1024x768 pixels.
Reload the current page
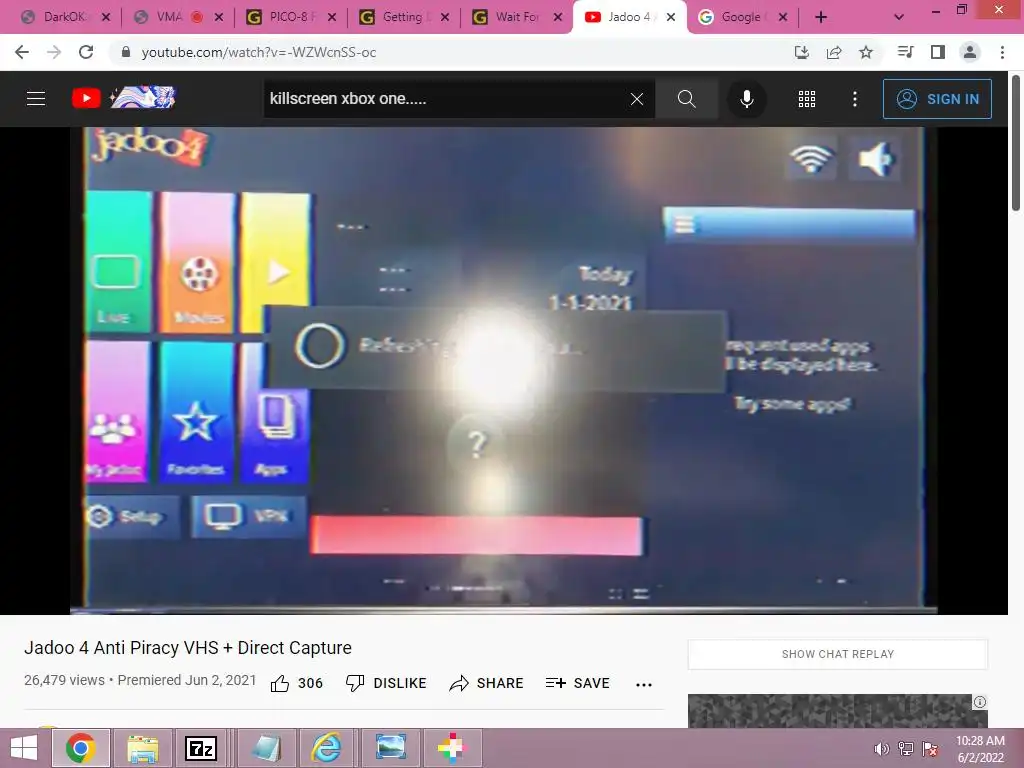coord(86,52)
